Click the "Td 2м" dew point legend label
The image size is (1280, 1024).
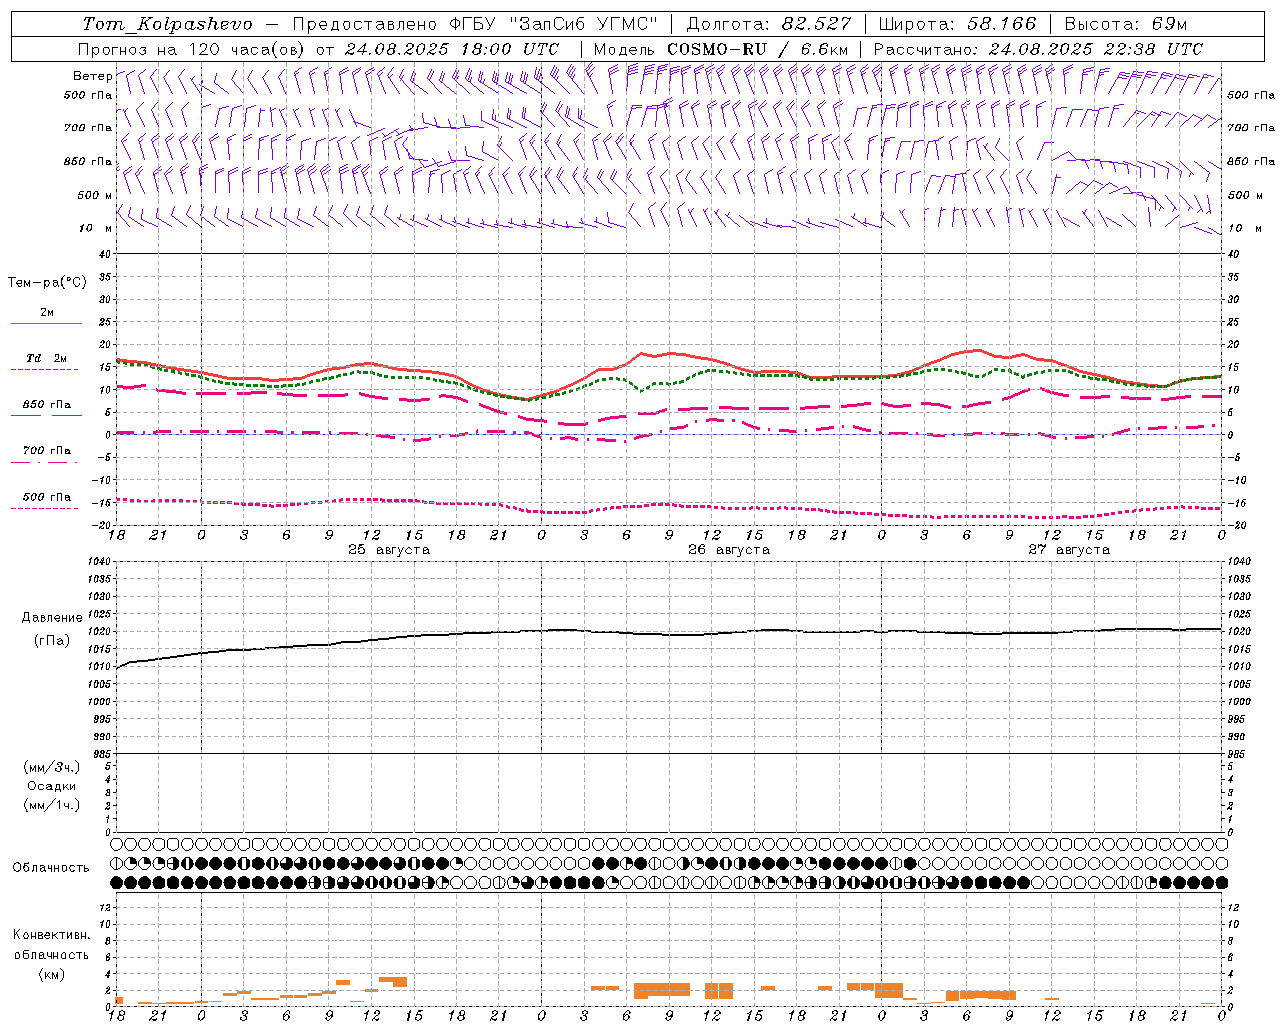coord(46,358)
